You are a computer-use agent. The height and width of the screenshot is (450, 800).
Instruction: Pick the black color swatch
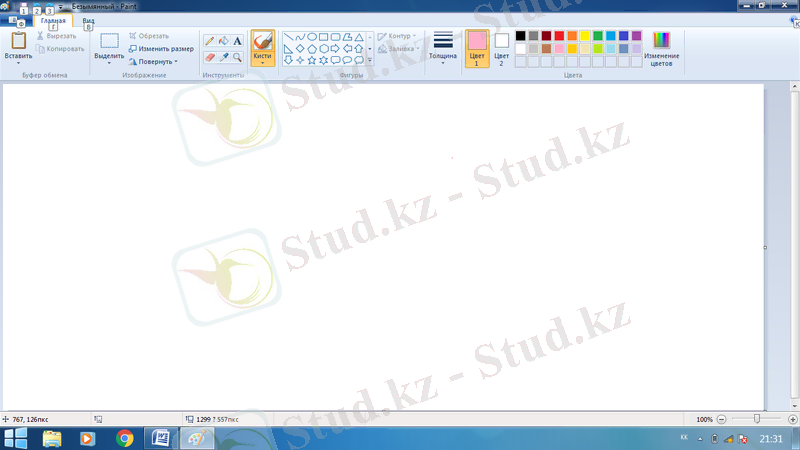pos(520,36)
